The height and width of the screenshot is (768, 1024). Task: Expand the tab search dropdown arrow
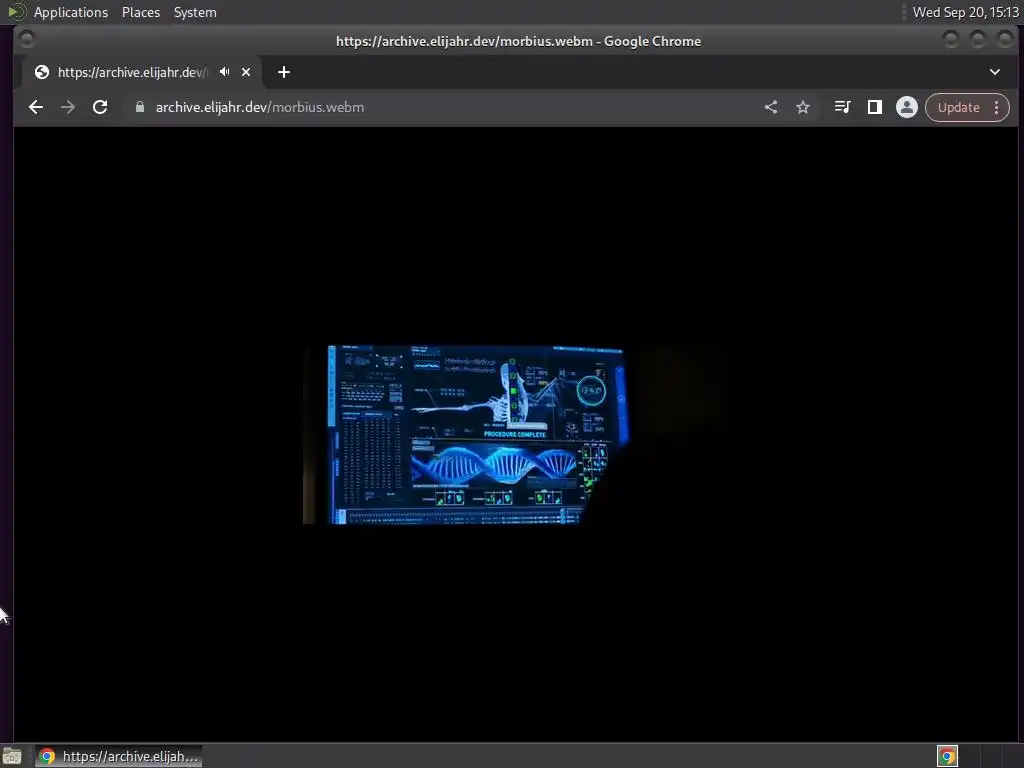coord(995,72)
